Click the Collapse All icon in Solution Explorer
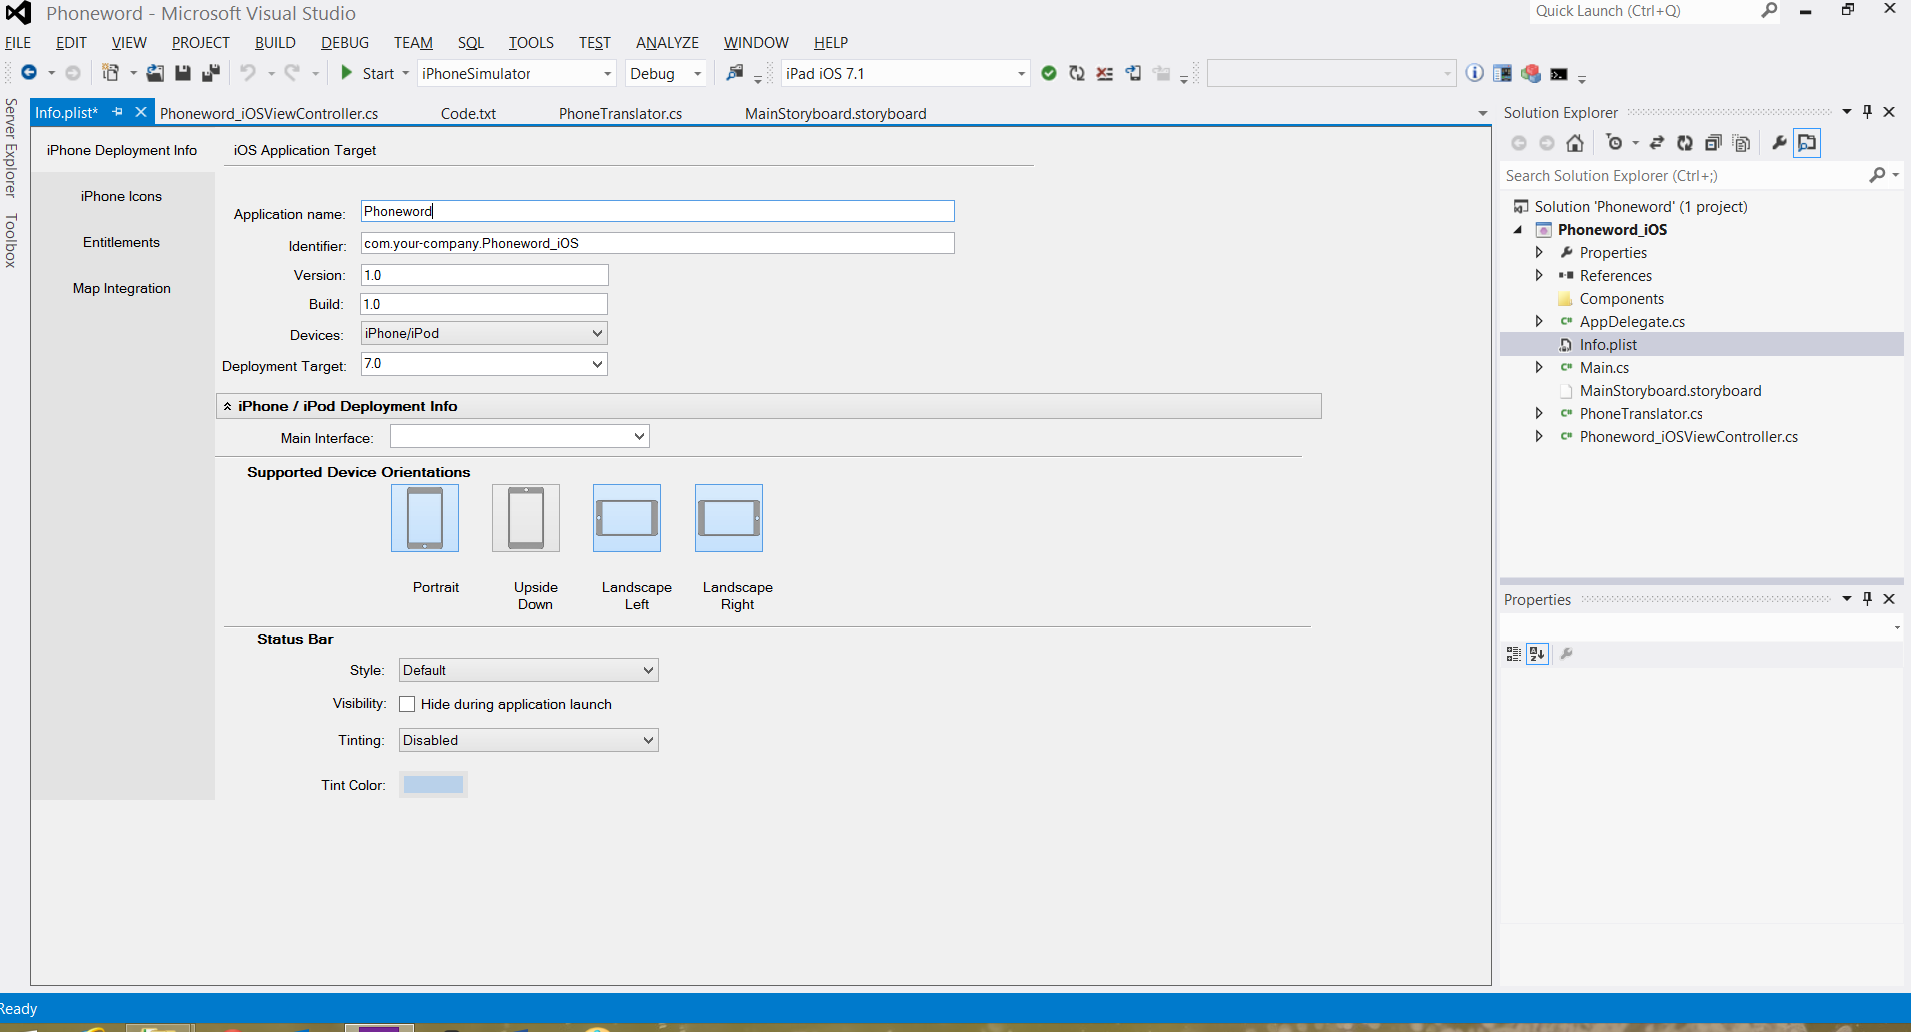 point(1713,143)
